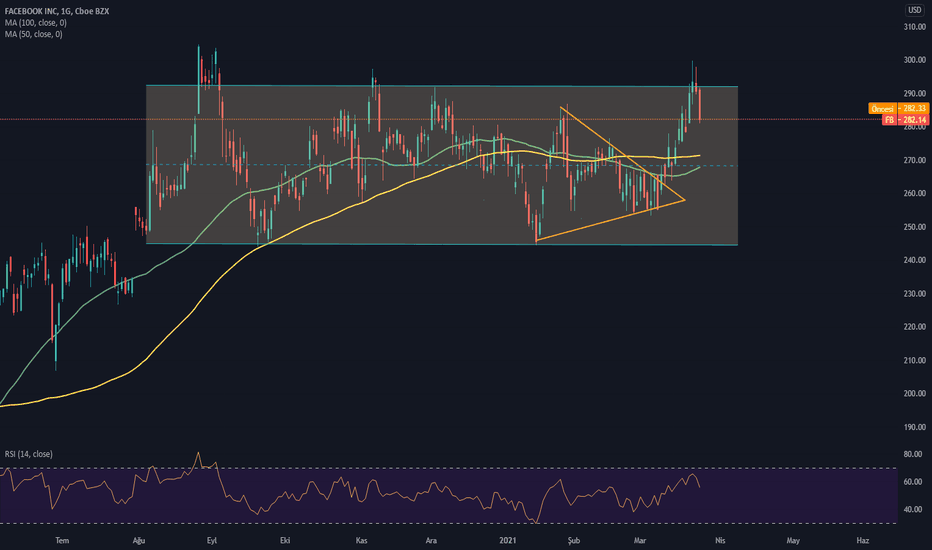The width and height of the screenshot is (932, 550).
Task: Click the May month label on time axis
Action: tap(793, 540)
